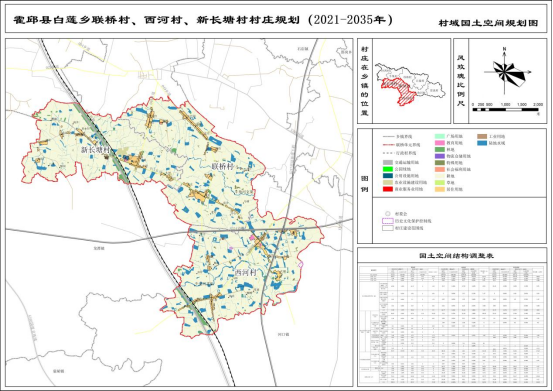
Task: Click the orange residential land legend swatch
Action: [x=439, y=189]
